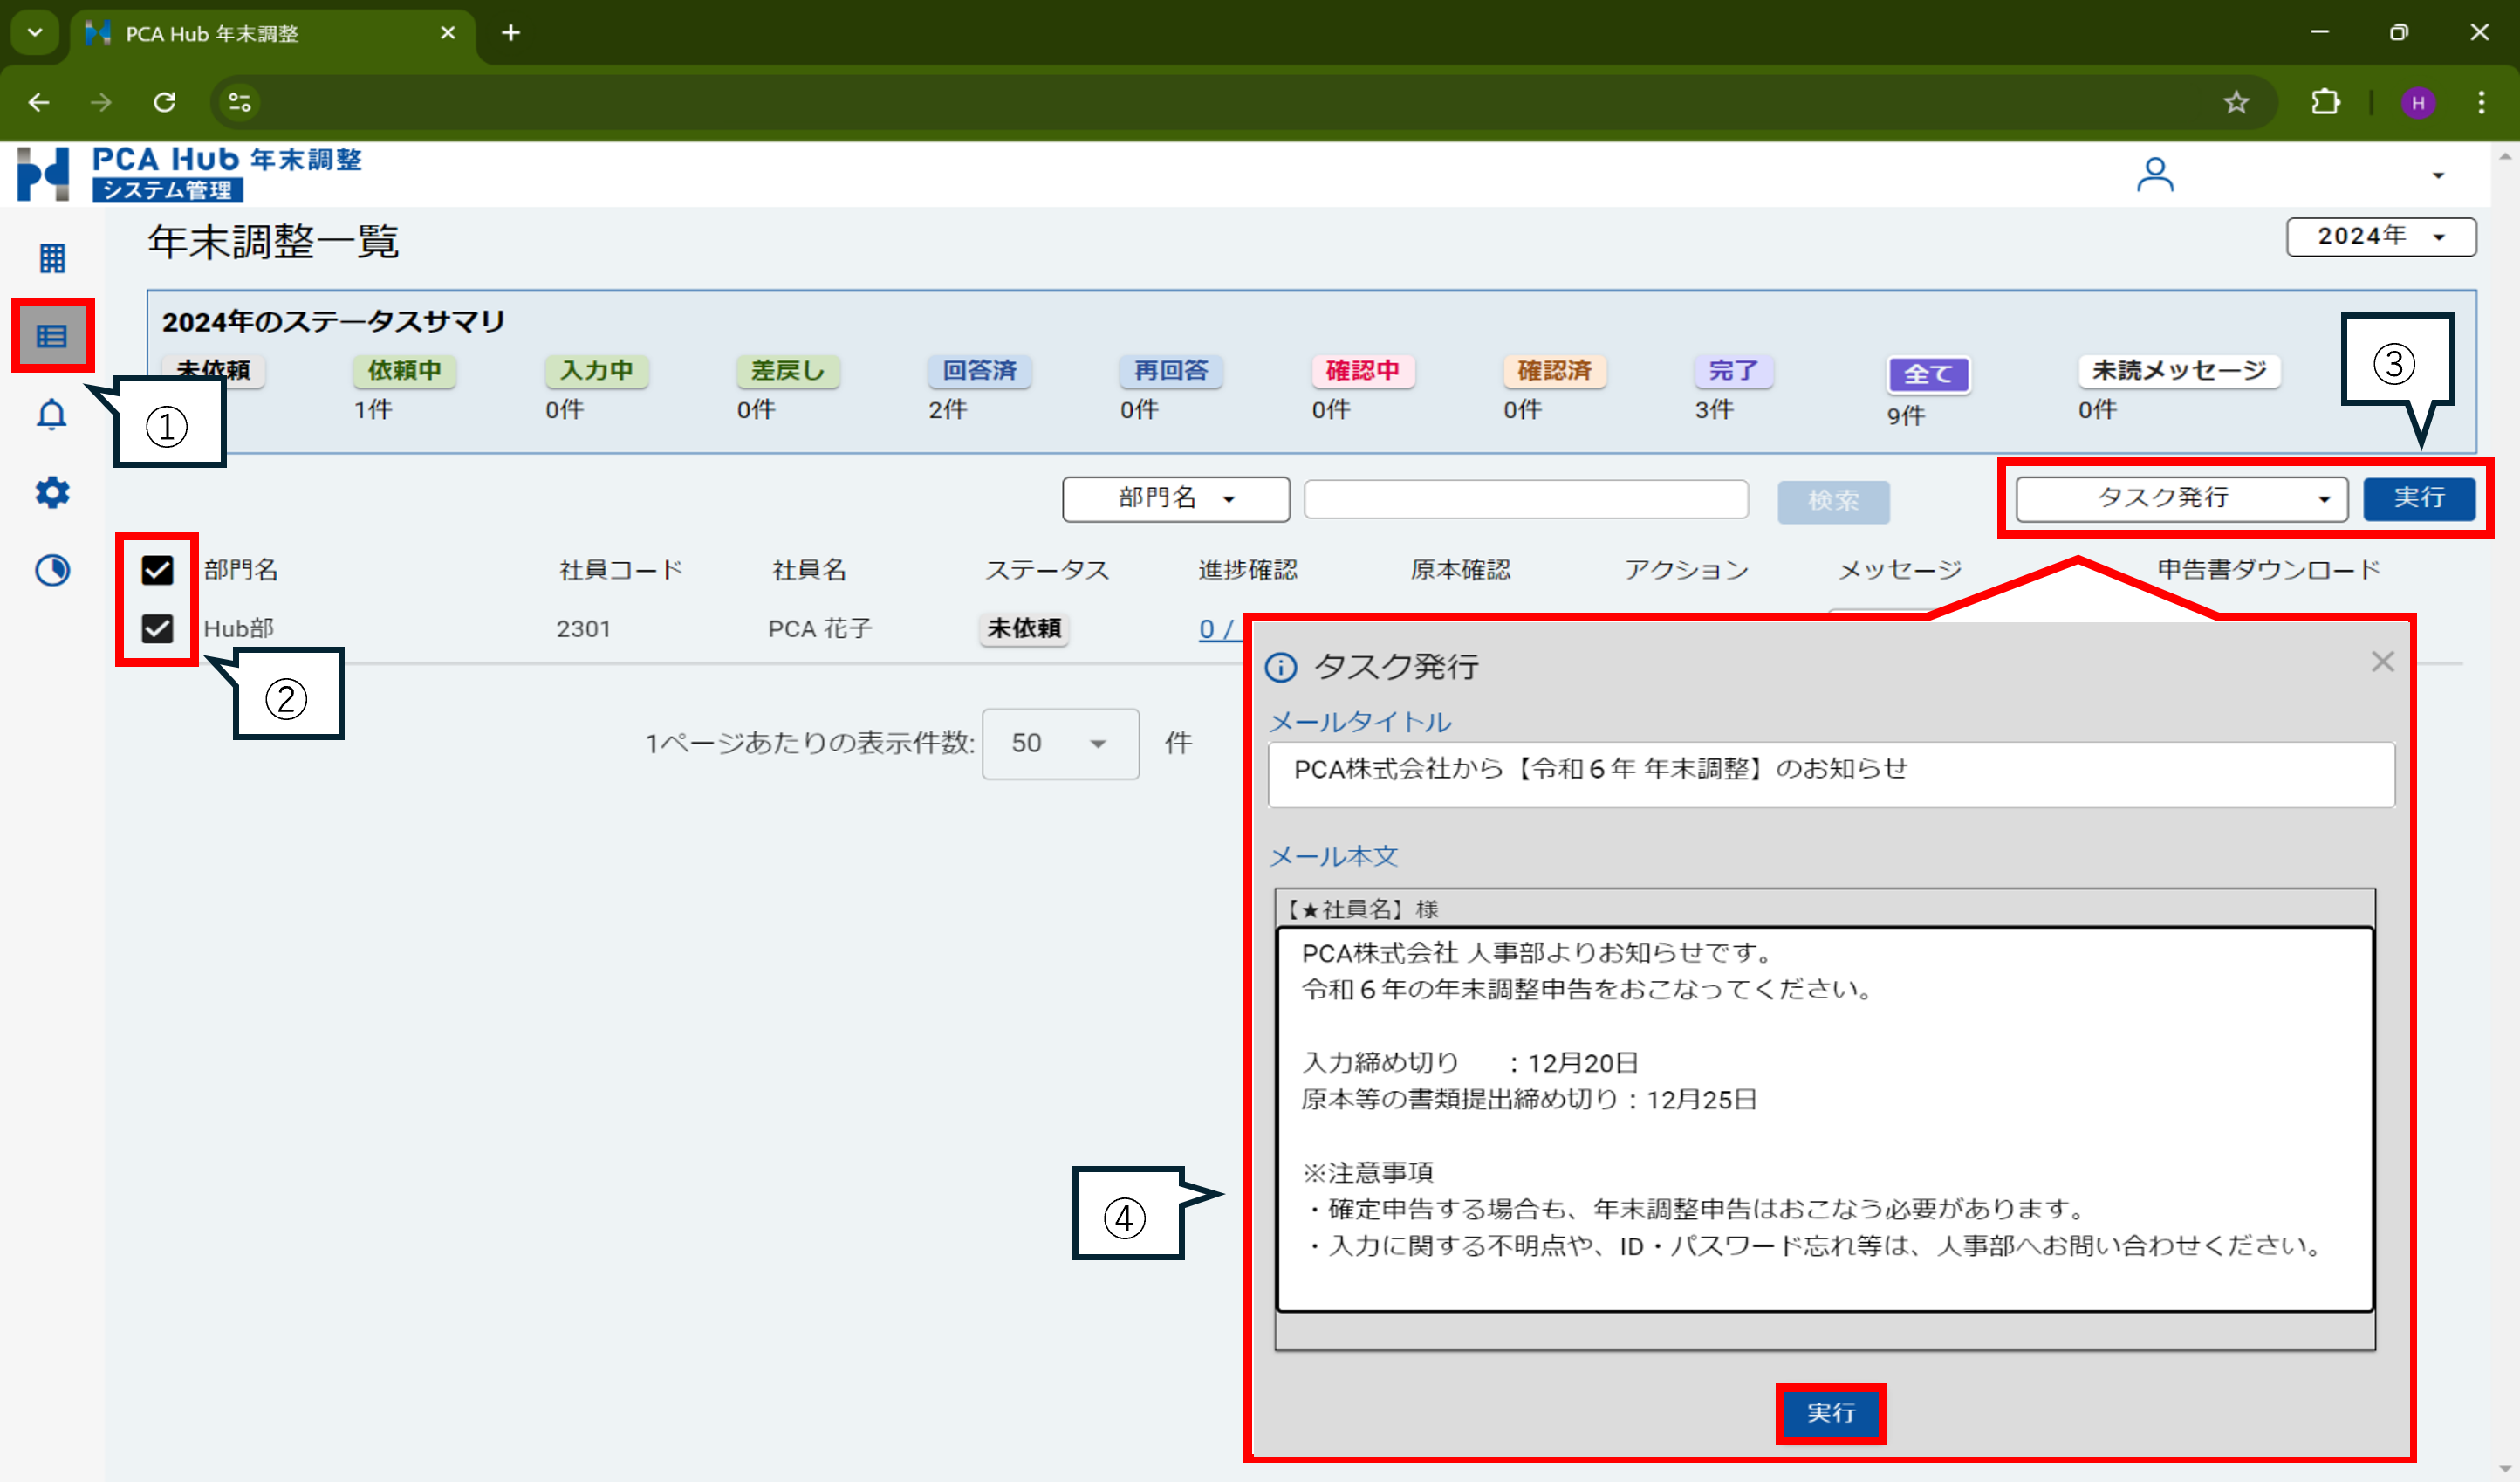
Task: Filter by 依頼中 status
Action: 404,370
